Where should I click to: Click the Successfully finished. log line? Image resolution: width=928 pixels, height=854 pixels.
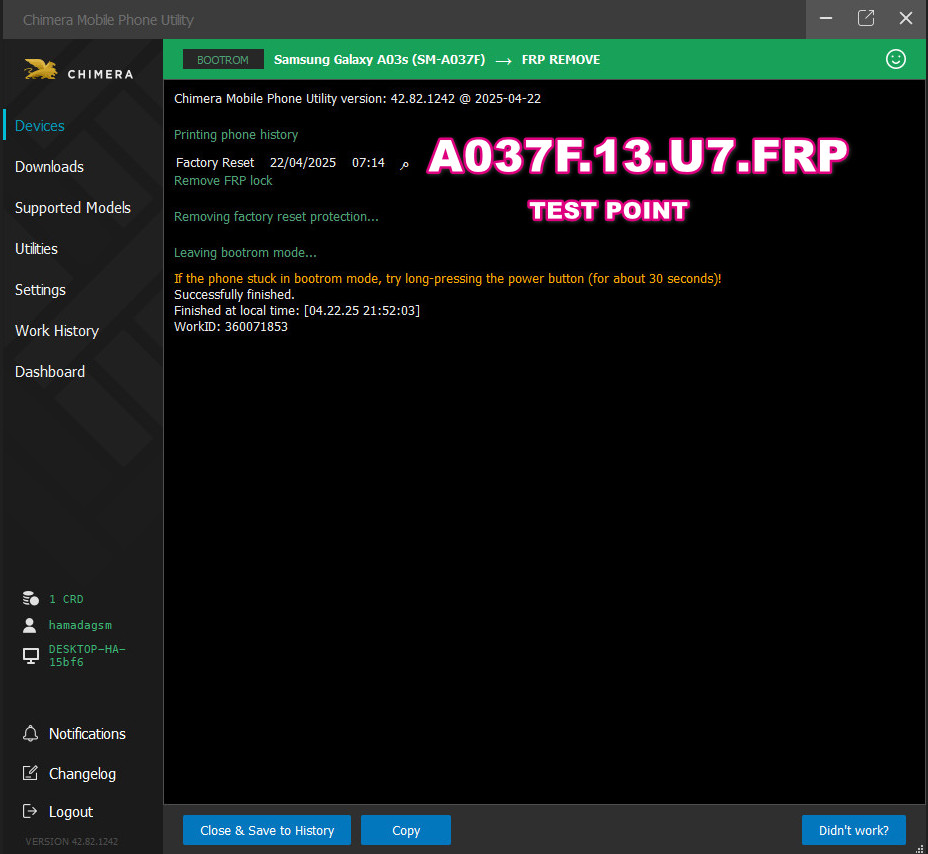point(234,295)
